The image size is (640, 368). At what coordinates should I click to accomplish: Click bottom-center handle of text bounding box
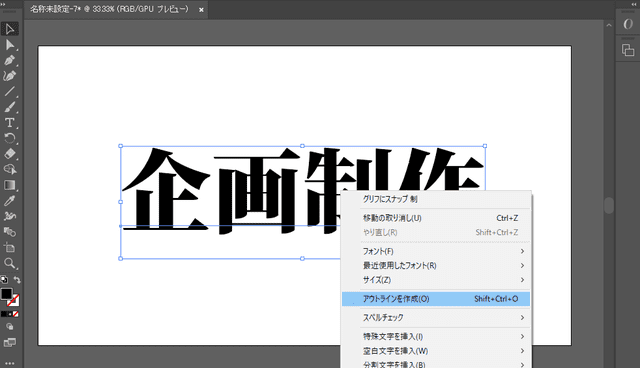click(x=302, y=258)
